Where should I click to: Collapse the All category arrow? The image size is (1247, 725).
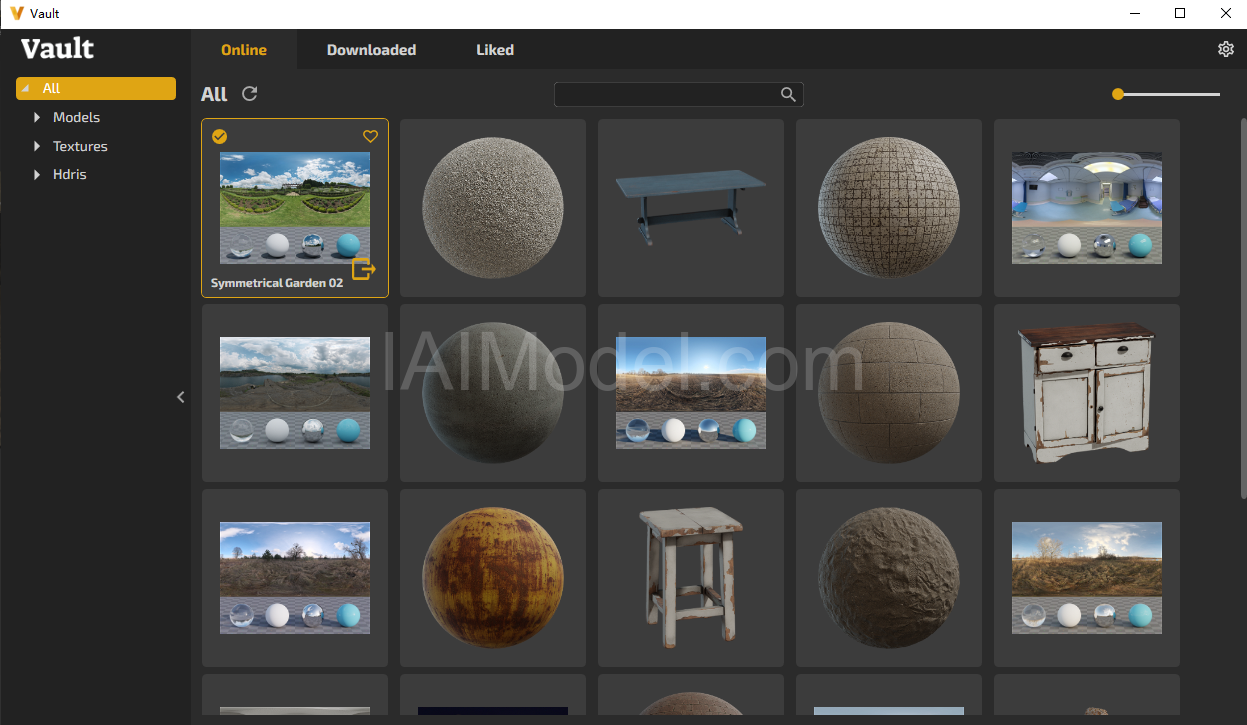(25, 89)
